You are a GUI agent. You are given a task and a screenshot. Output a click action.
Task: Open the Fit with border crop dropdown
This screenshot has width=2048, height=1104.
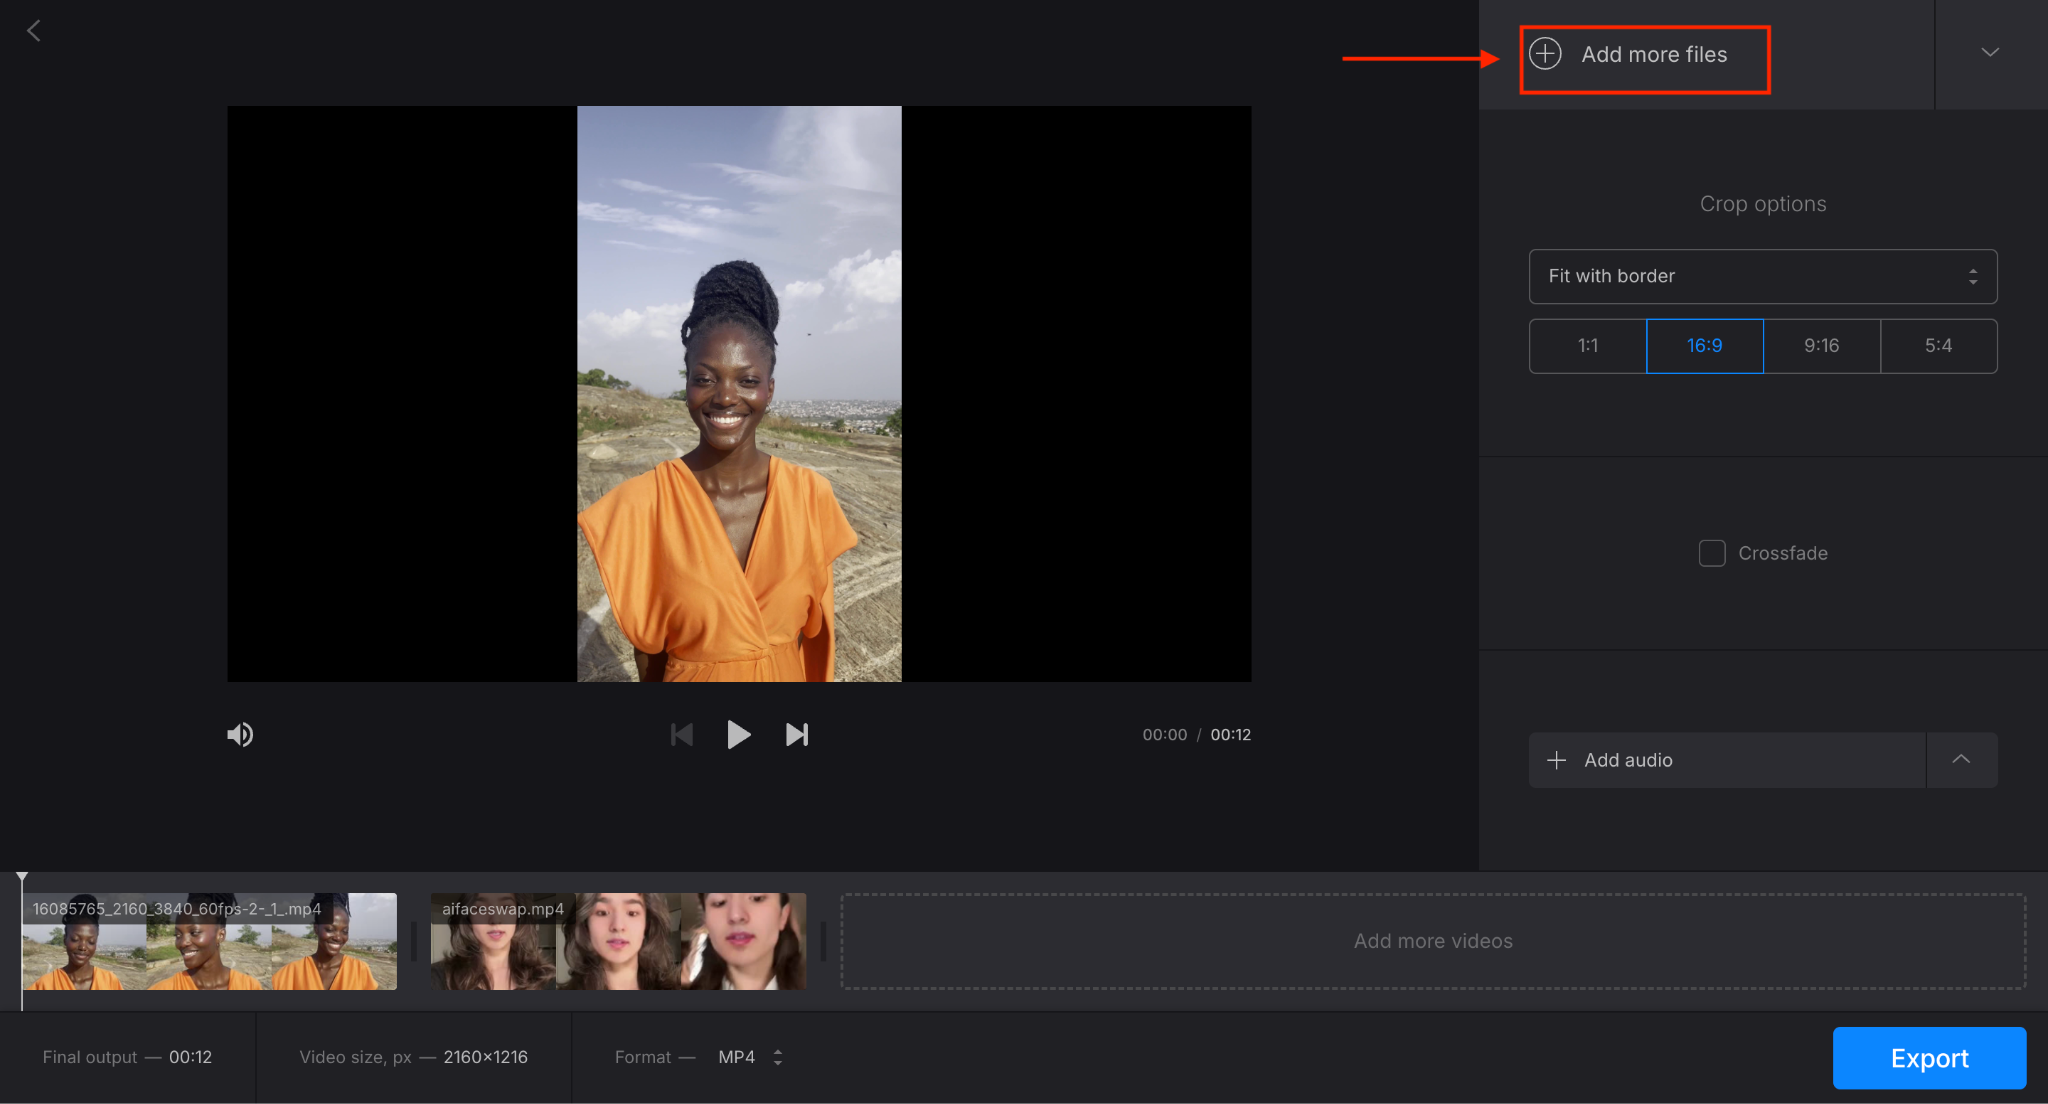[1763, 276]
